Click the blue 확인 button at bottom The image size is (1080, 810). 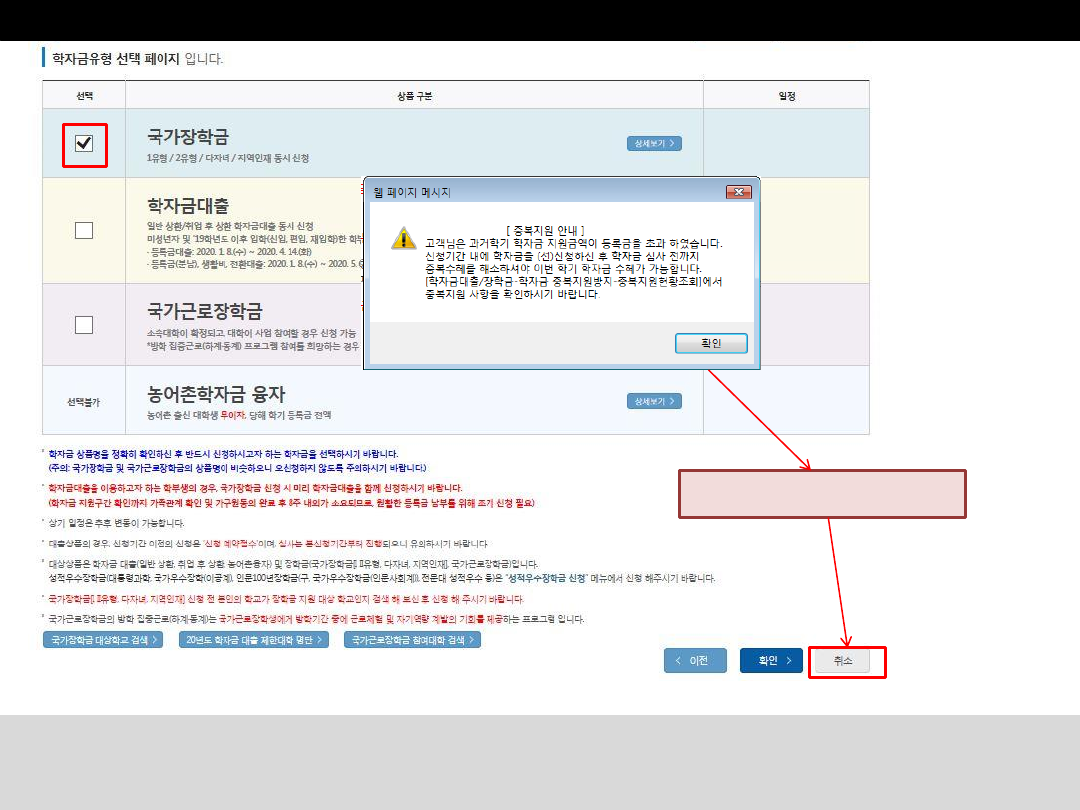coord(771,661)
